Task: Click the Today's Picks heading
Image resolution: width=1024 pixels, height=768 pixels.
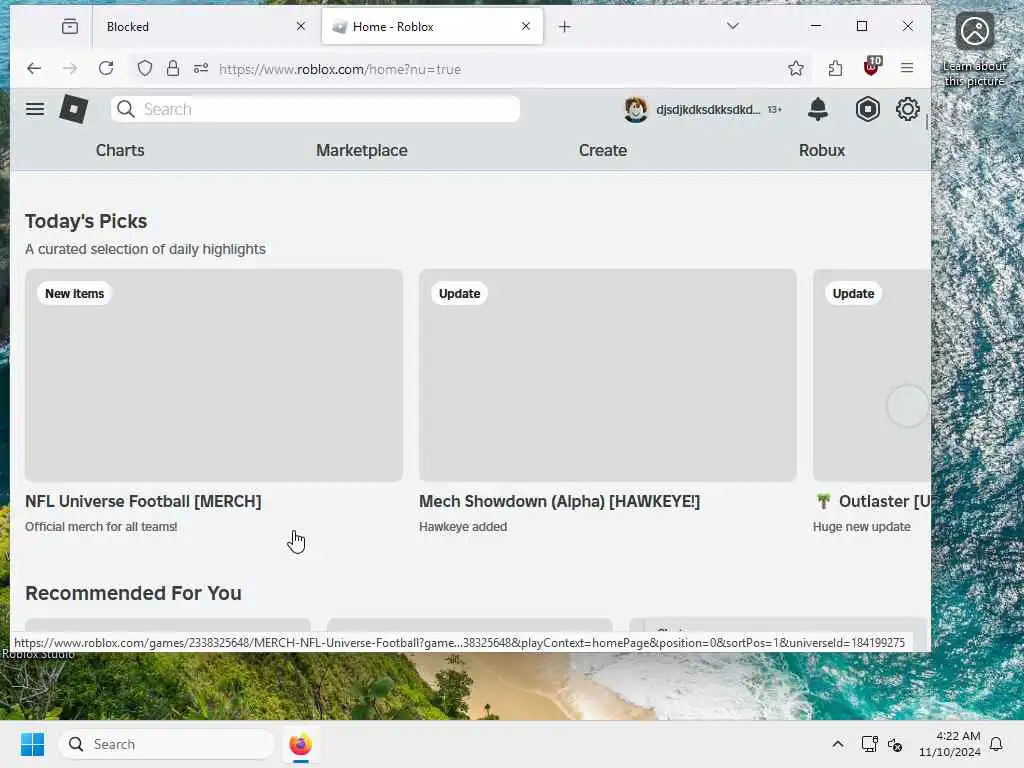Action: [x=86, y=221]
